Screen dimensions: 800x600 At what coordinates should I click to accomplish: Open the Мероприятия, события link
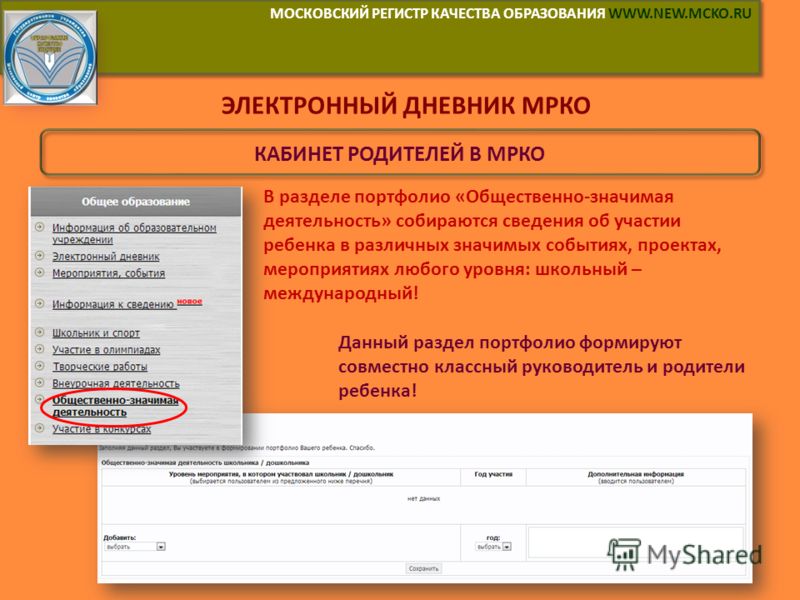[x=109, y=273]
